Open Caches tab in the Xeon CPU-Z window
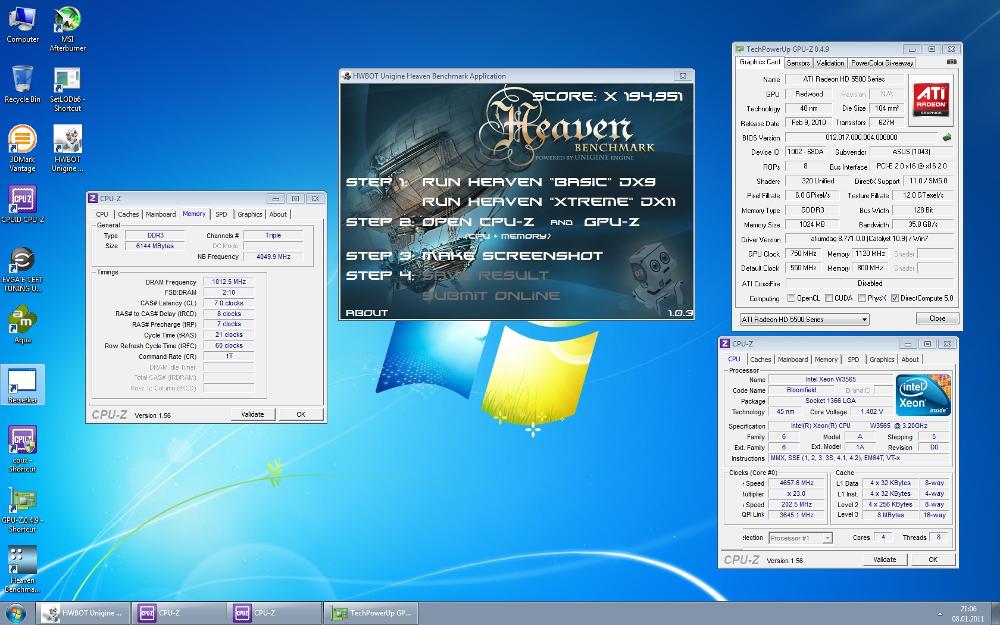This screenshot has height=625, width=1000. pos(760,360)
